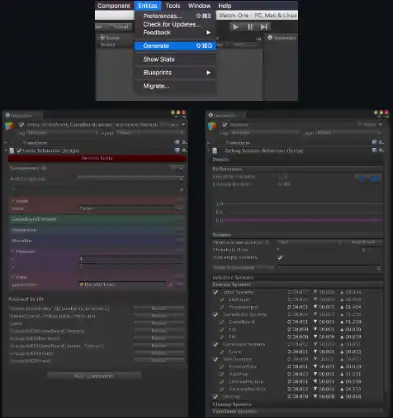Open gear menu on Debug System Behaviour row
Image resolution: width=393 pixels, height=418 pixels.
point(381,150)
